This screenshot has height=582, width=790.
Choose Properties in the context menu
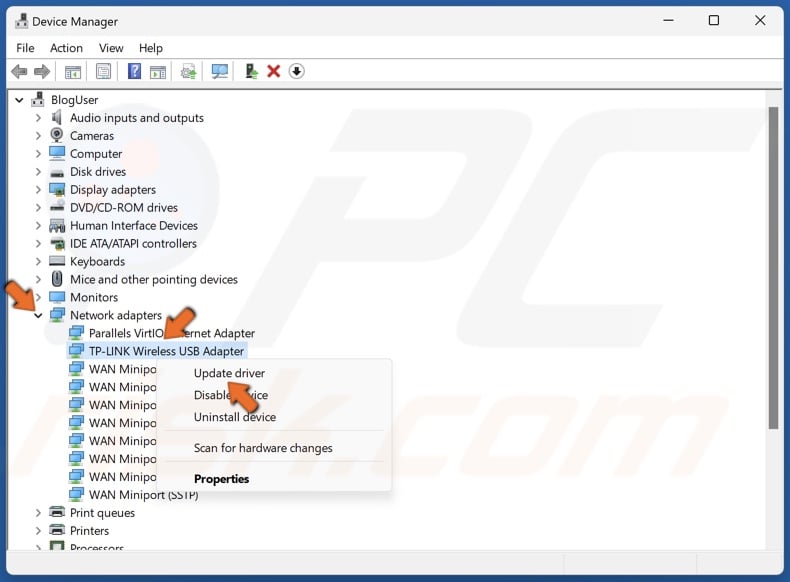click(x=221, y=479)
